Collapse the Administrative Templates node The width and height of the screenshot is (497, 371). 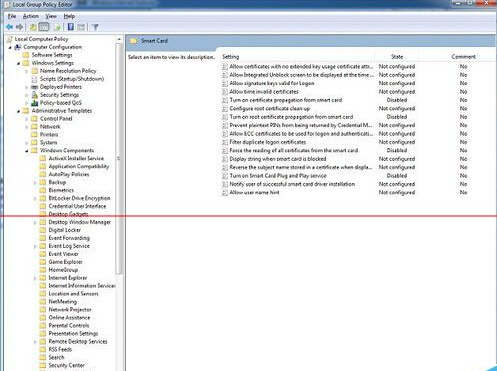(x=18, y=111)
